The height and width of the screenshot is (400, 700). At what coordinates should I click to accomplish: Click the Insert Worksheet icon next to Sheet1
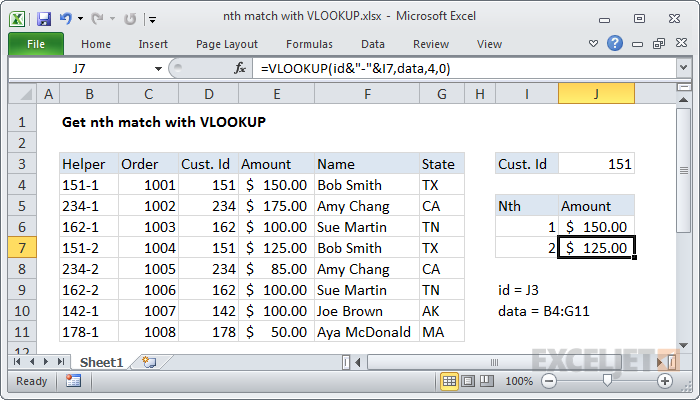[x=149, y=361]
